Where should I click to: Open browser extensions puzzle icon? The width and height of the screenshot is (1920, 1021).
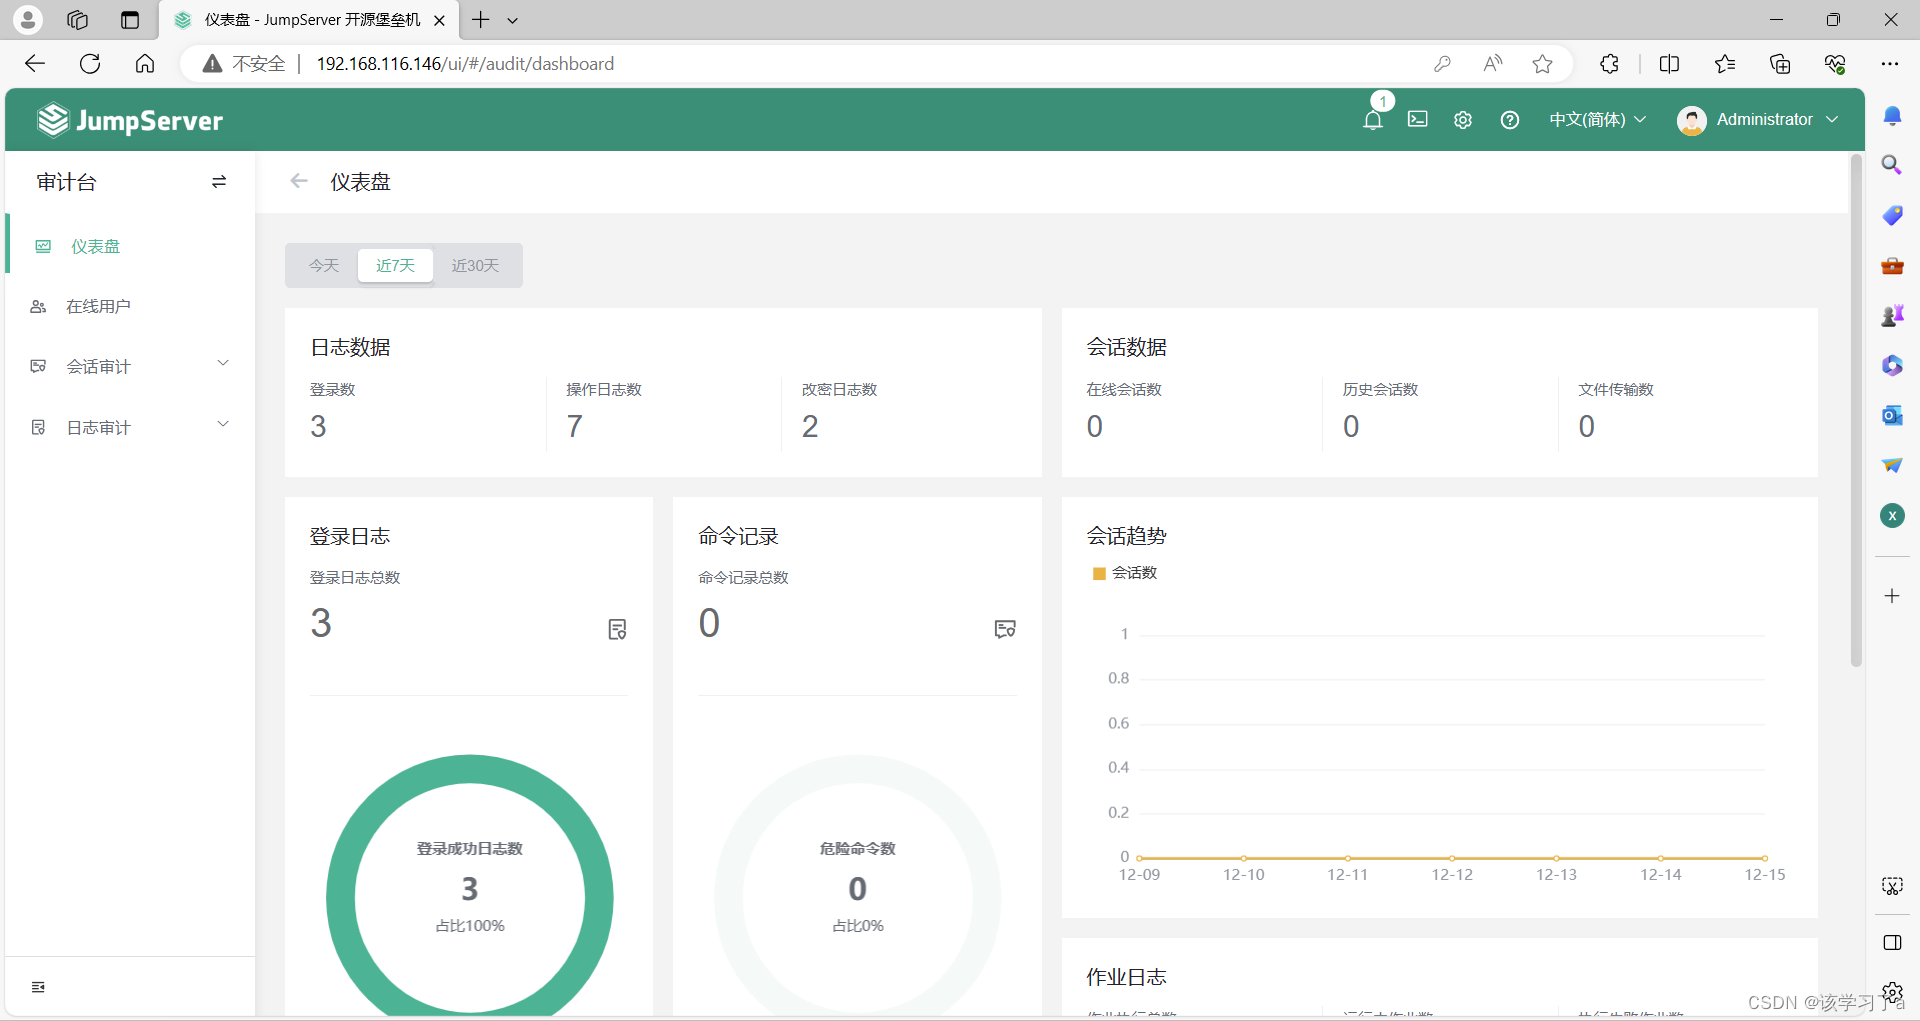(1609, 64)
